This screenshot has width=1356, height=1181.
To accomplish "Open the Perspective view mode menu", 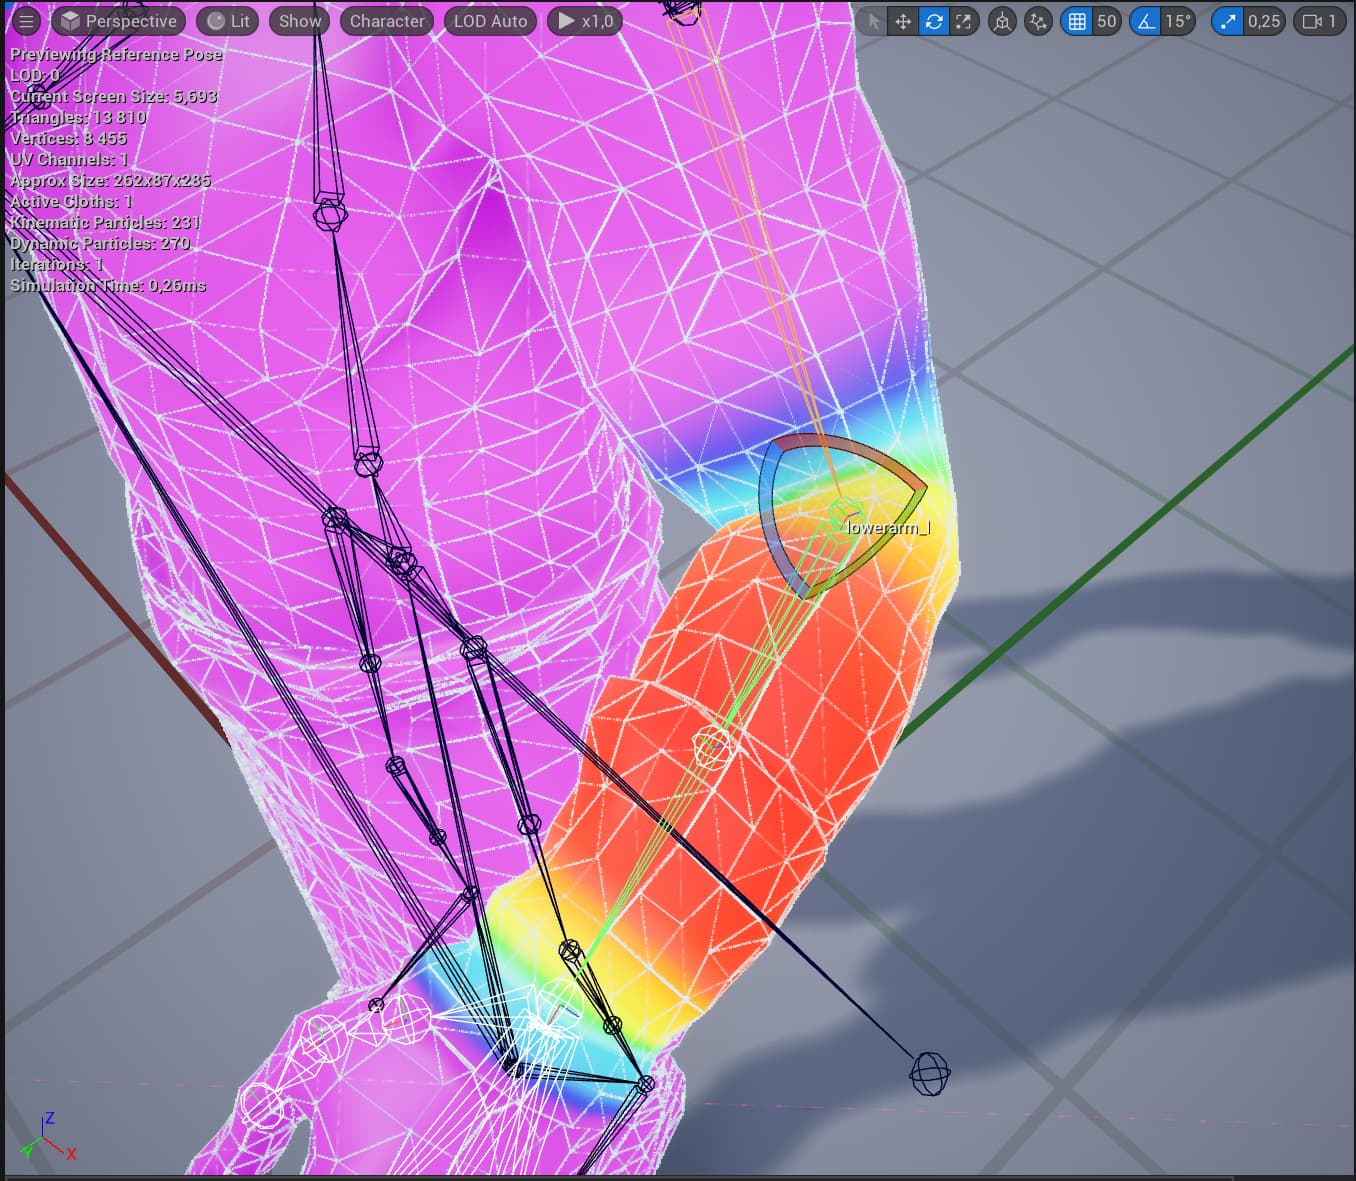I will pyautogui.click(x=119, y=21).
